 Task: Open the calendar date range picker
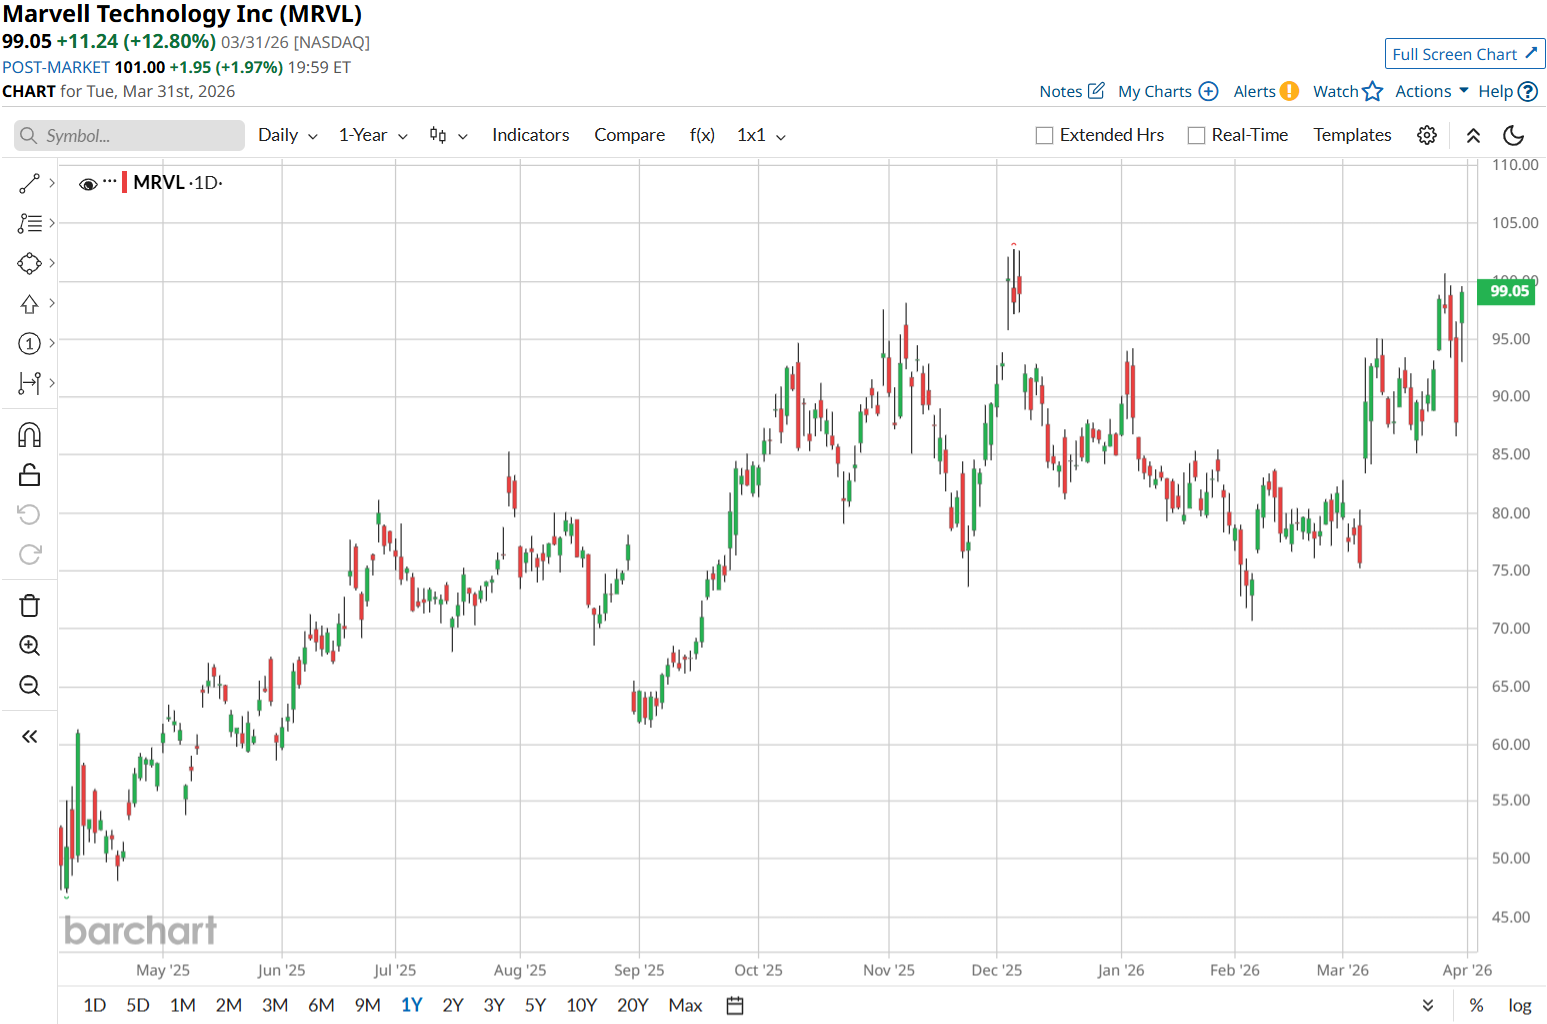pos(735,1005)
